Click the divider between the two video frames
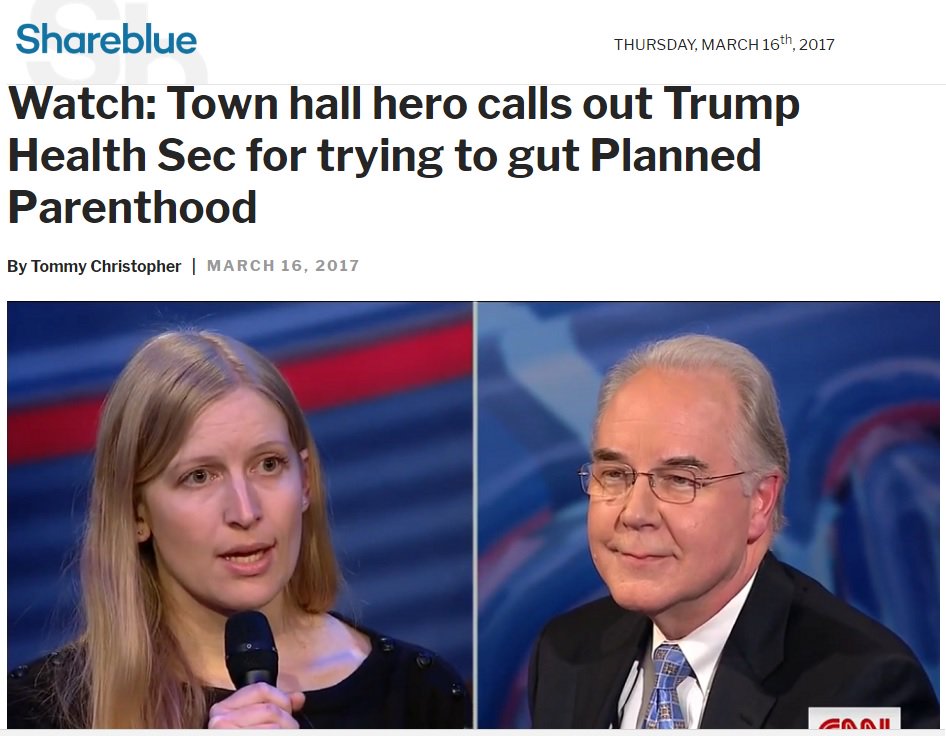Image resolution: width=946 pixels, height=736 pixels. (475, 515)
